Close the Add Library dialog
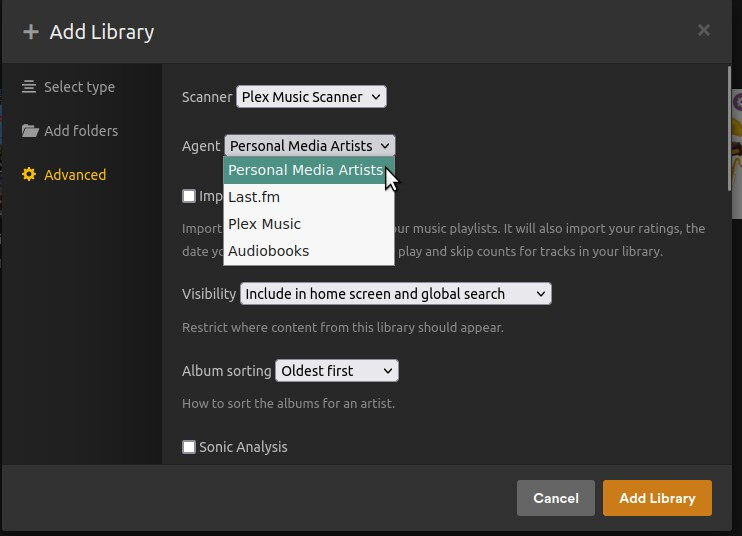The image size is (742, 536). pyautogui.click(x=704, y=30)
